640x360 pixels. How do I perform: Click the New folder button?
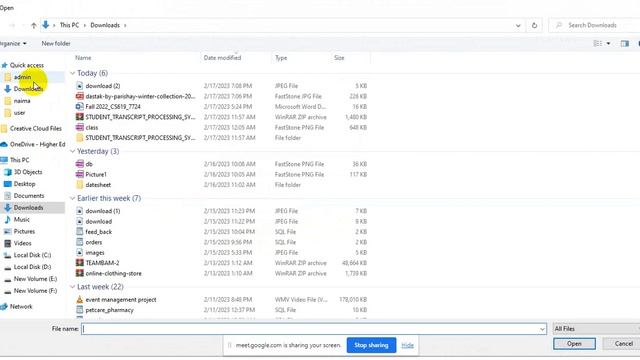pos(56,43)
